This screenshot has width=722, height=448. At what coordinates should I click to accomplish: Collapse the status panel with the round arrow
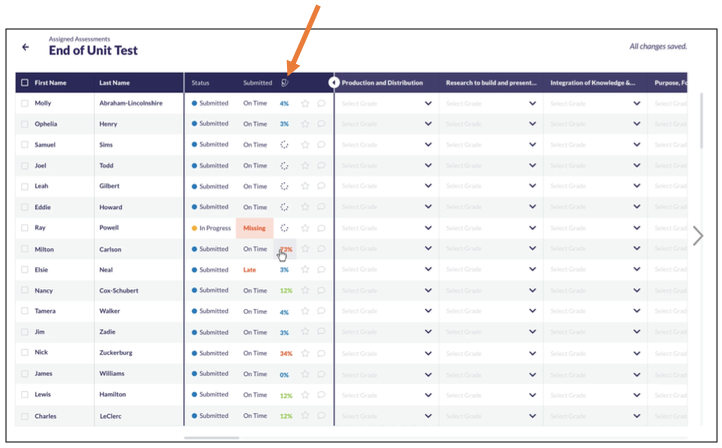[334, 82]
